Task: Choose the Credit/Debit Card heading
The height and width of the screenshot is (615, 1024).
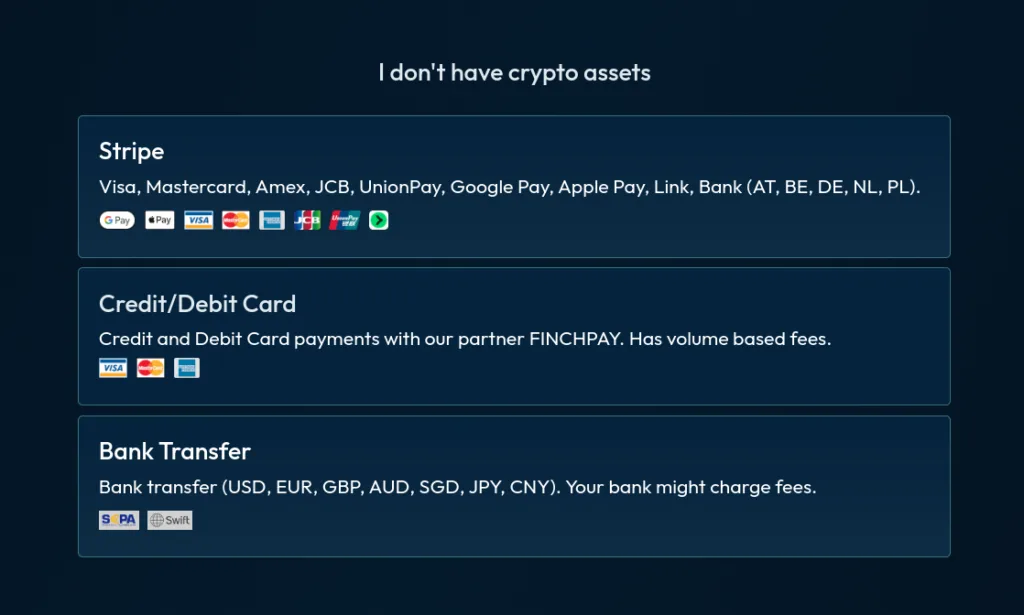Action: (197, 304)
